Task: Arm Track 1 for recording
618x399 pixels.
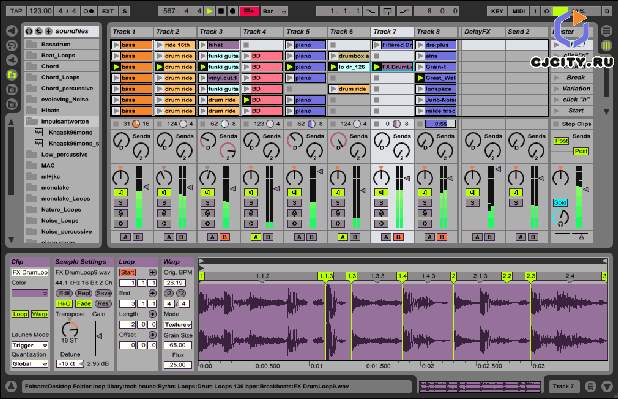Action: (121, 224)
